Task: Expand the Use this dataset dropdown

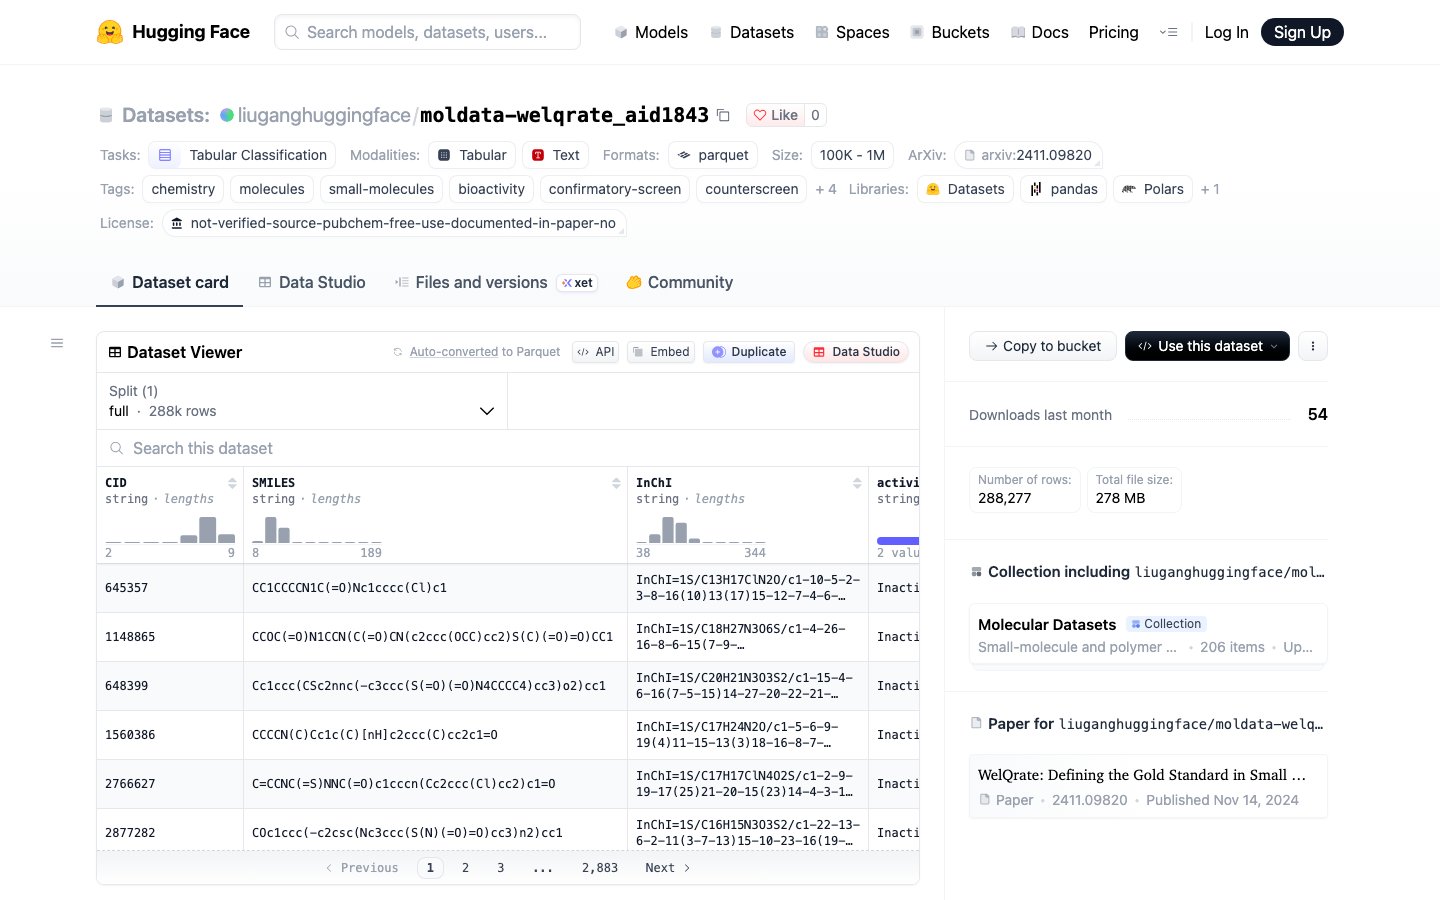Action: click(1207, 346)
